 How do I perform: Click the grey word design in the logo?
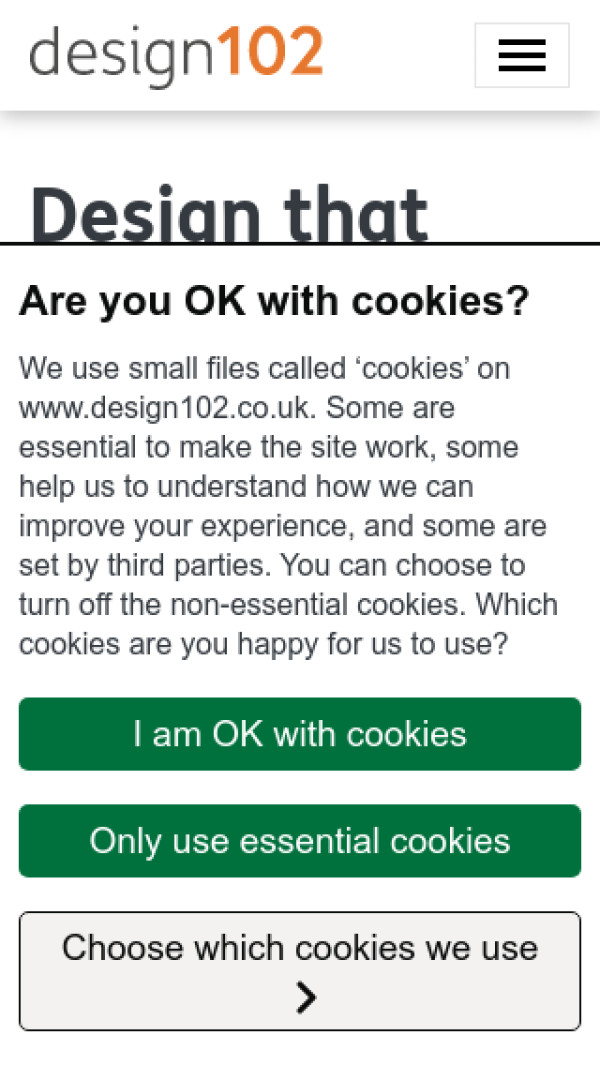click(120, 56)
